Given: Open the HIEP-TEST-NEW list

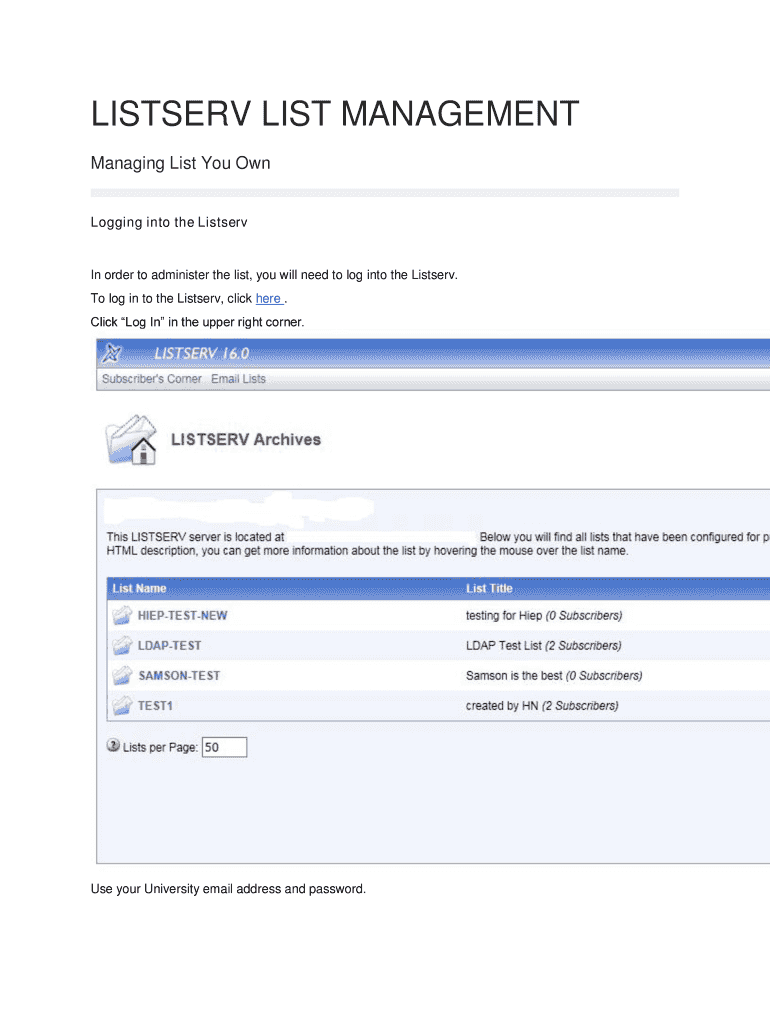Looking at the screenshot, I should pos(182,615).
